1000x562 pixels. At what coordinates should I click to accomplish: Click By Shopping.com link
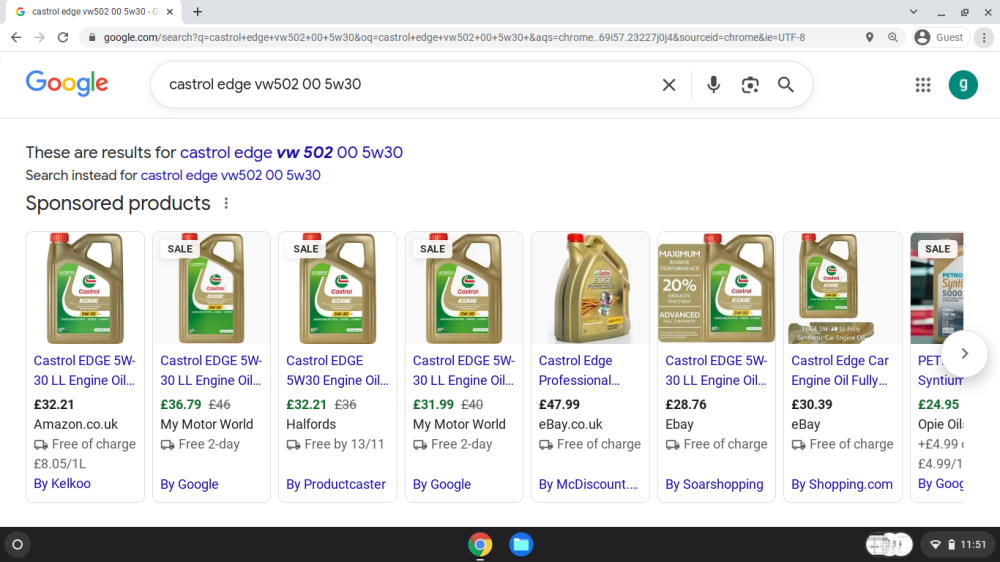(x=842, y=484)
